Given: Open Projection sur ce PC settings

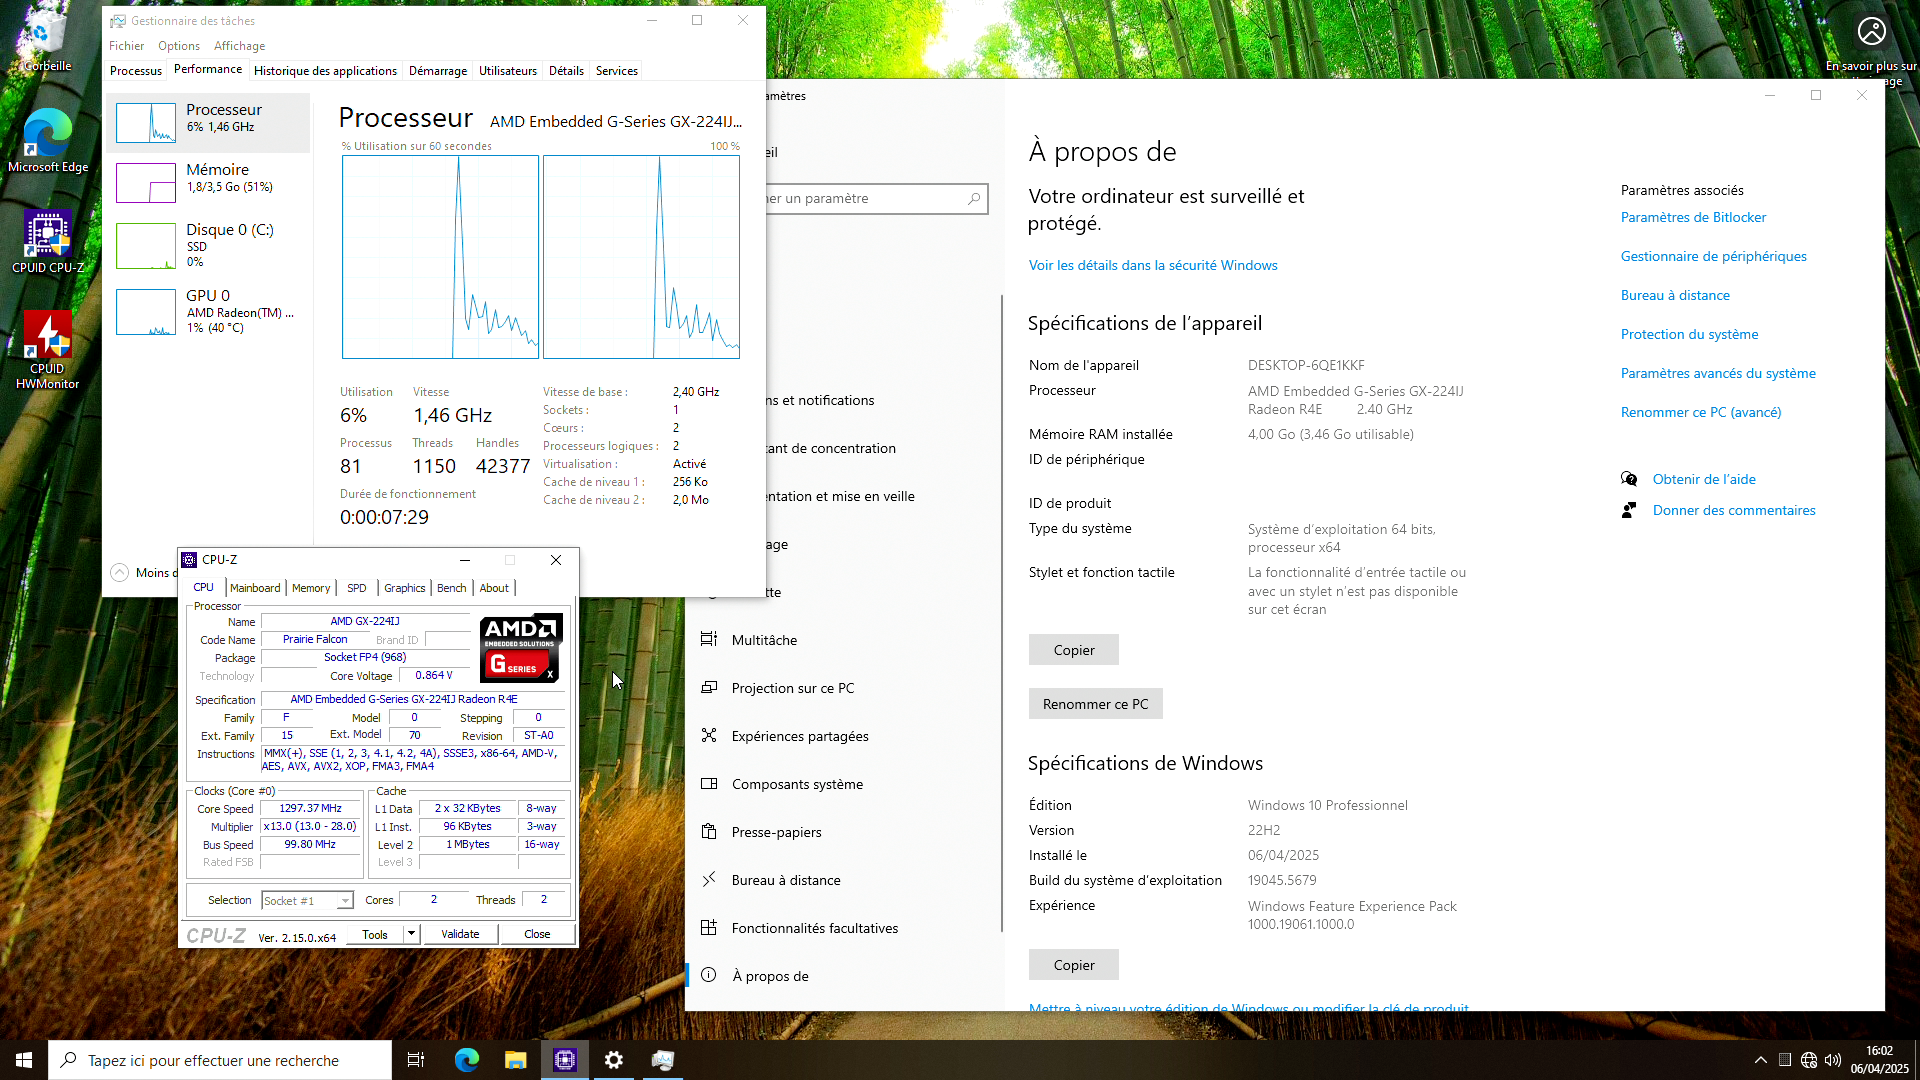Looking at the screenshot, I should pos(793,688).
